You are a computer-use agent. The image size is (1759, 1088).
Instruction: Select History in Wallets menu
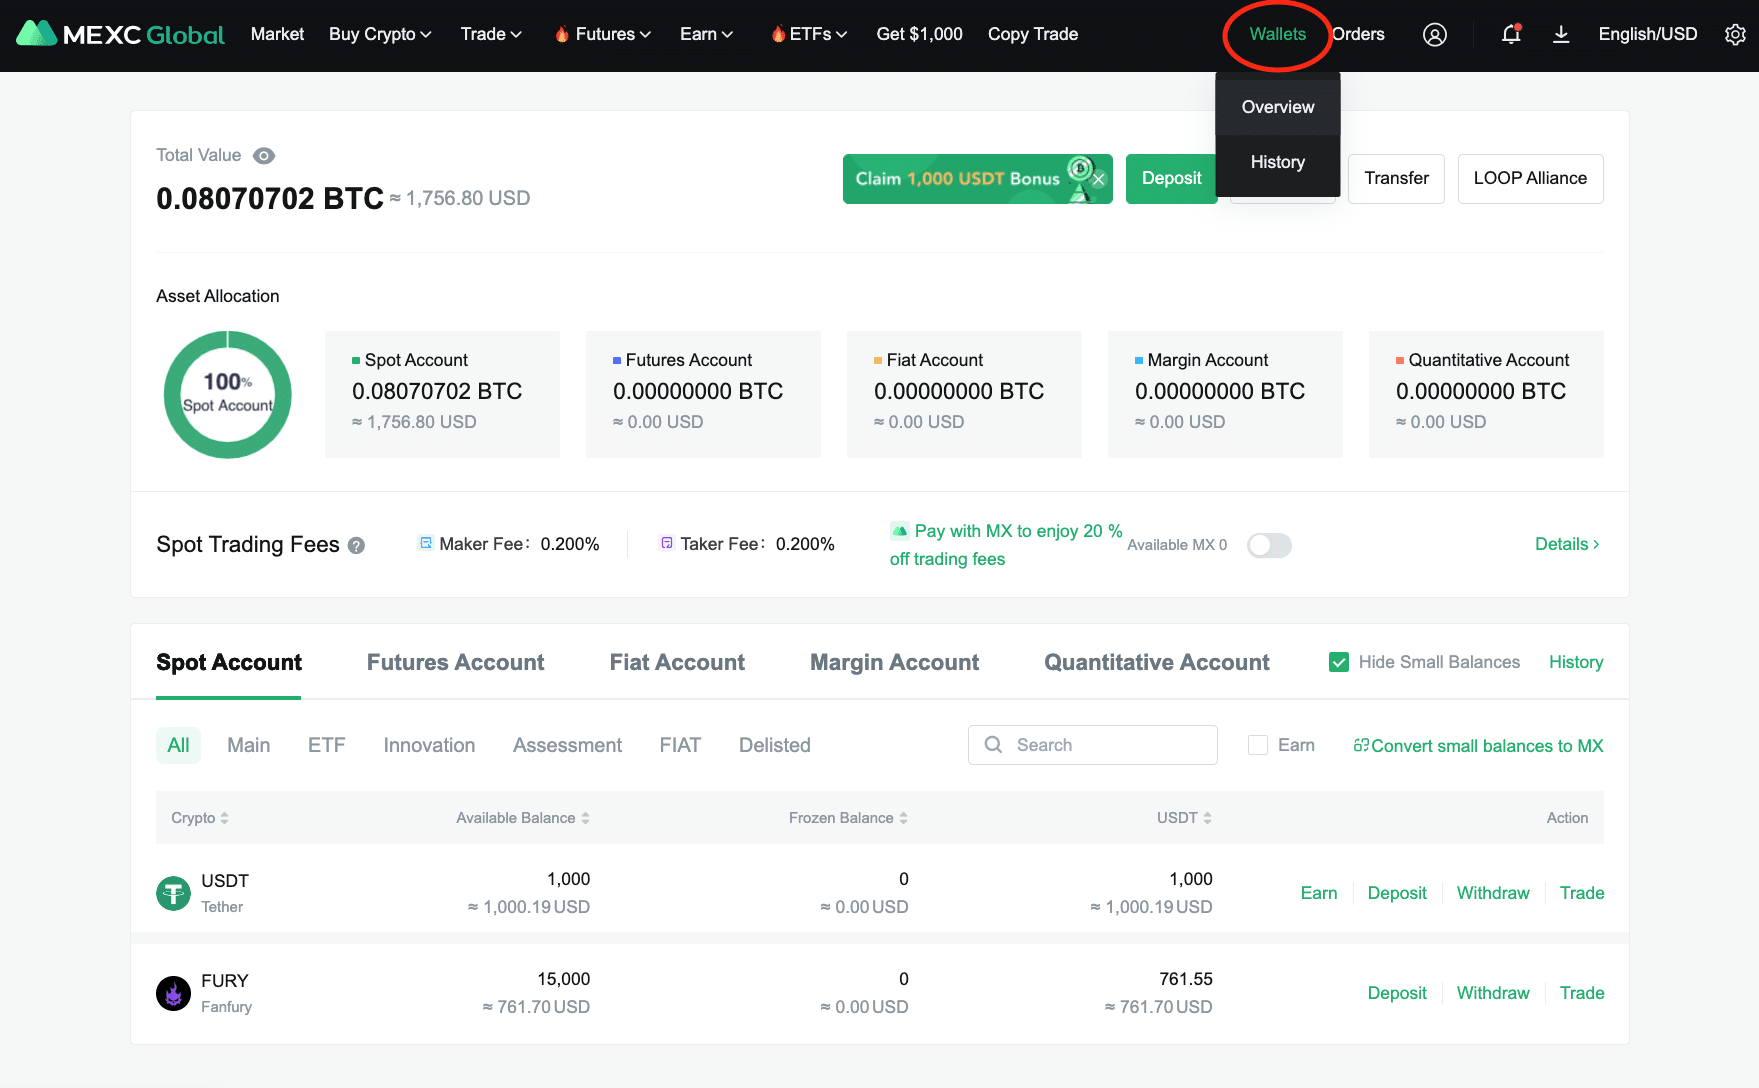pos(1278,162)
